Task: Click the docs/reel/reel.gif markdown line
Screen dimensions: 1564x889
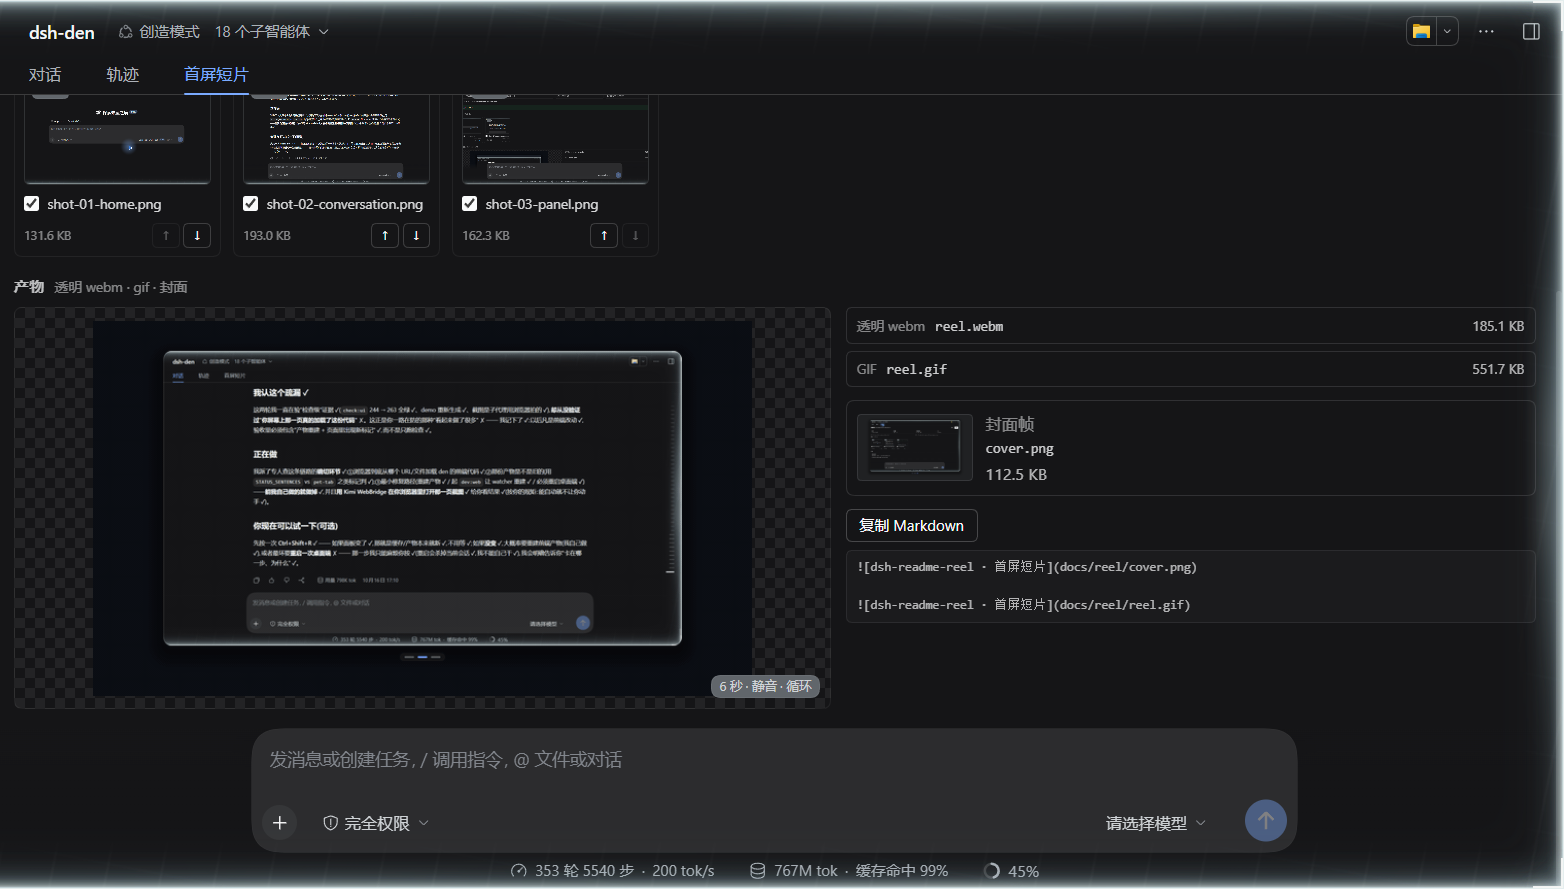Action: click(1024, 605)
